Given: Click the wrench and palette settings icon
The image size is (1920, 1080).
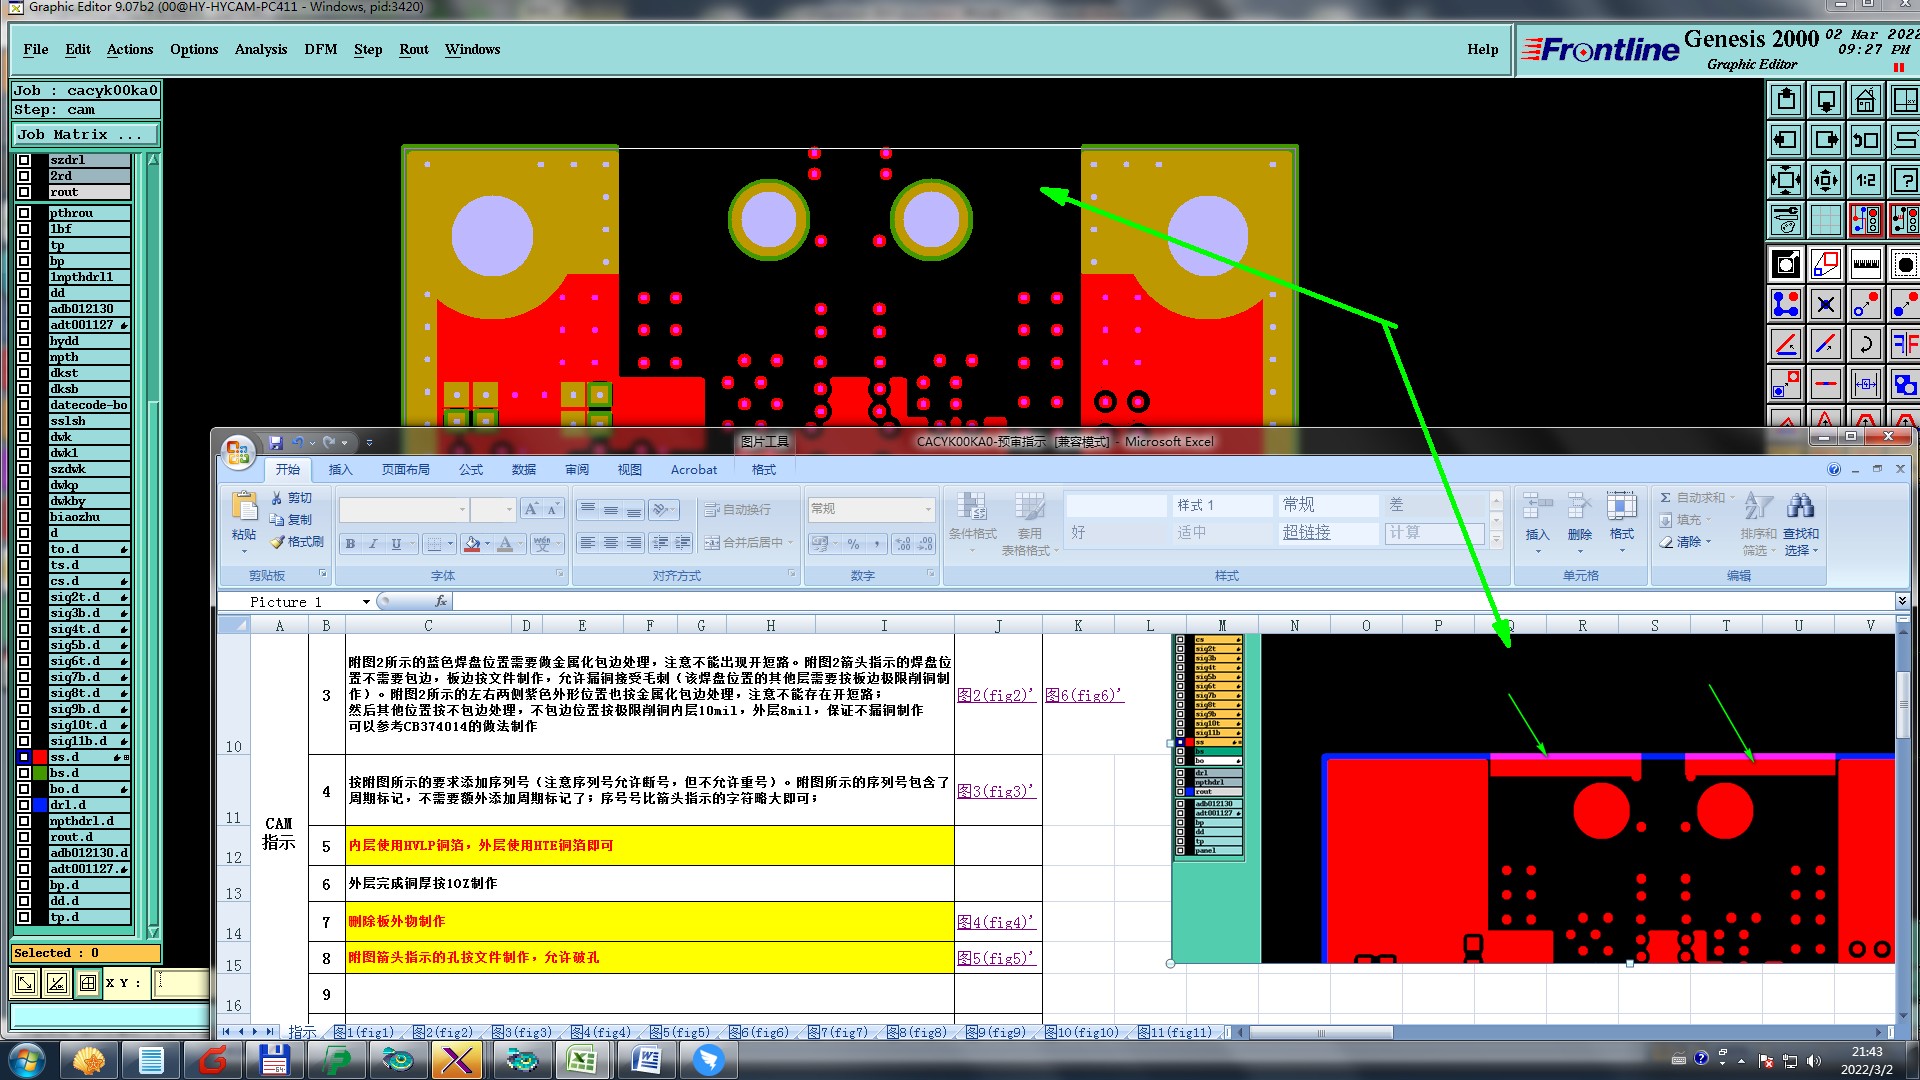Looking at the screenshot, I should pos(1785,220).
